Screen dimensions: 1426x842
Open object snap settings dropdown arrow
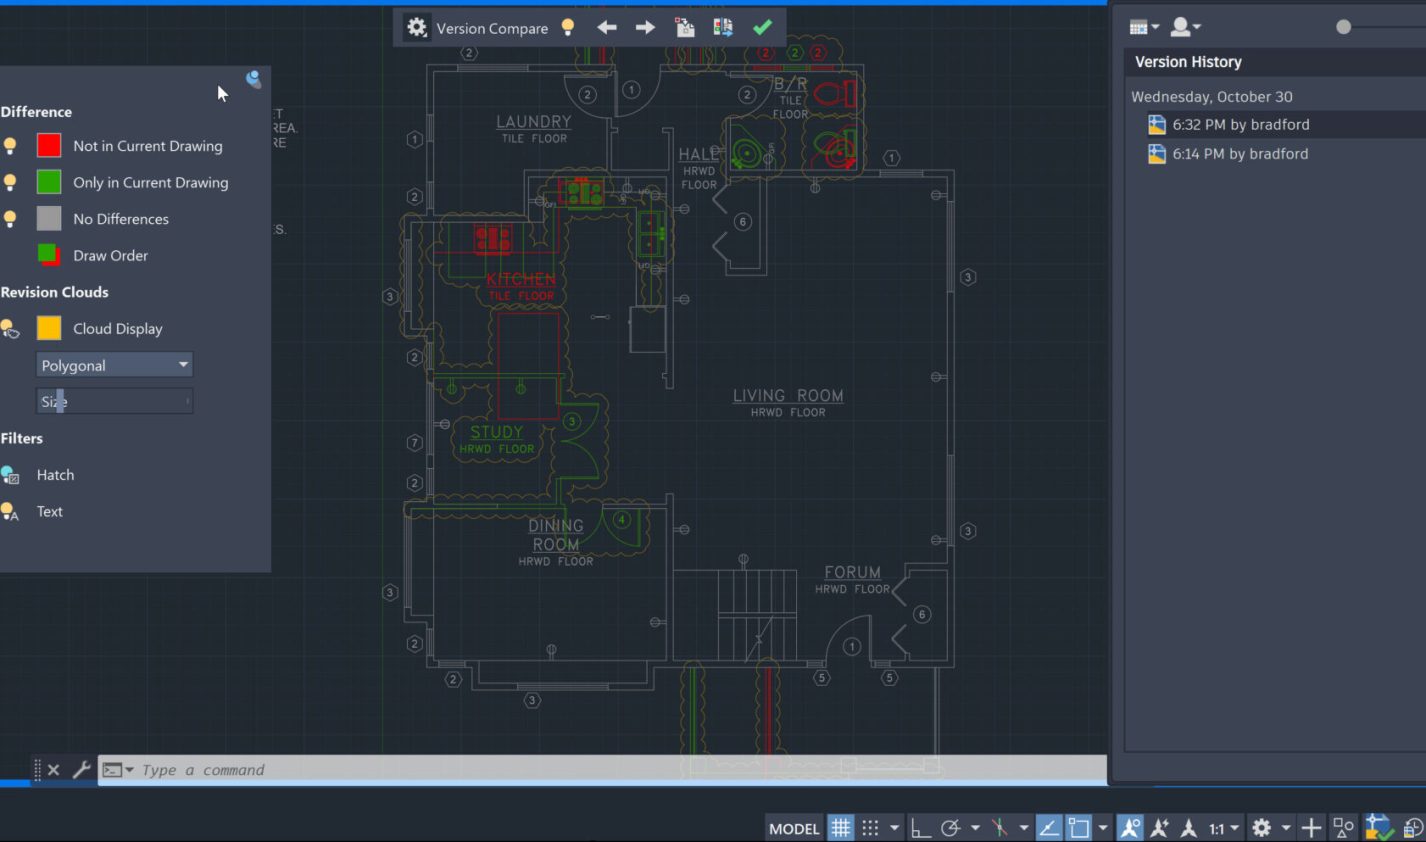[1103, 828]
